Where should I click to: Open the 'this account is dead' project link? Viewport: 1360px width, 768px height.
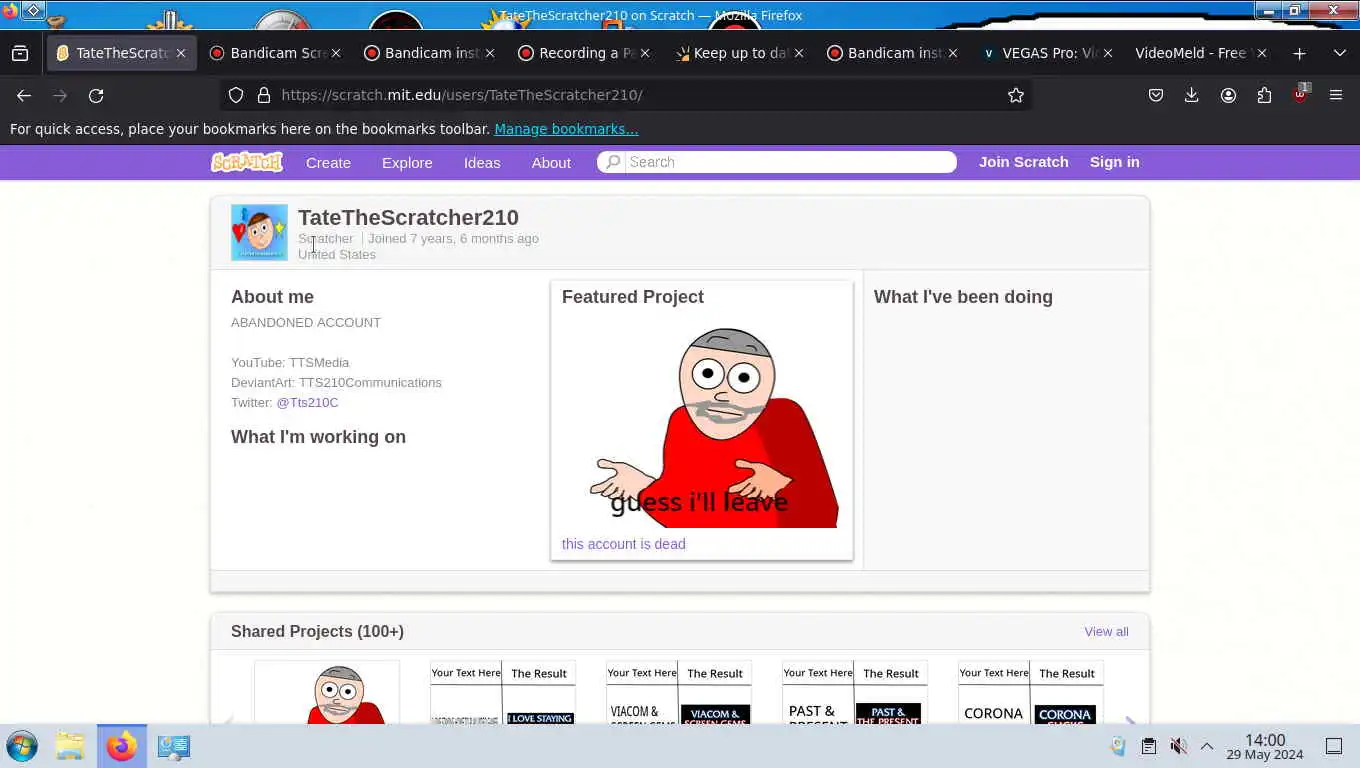coord(623,544)
